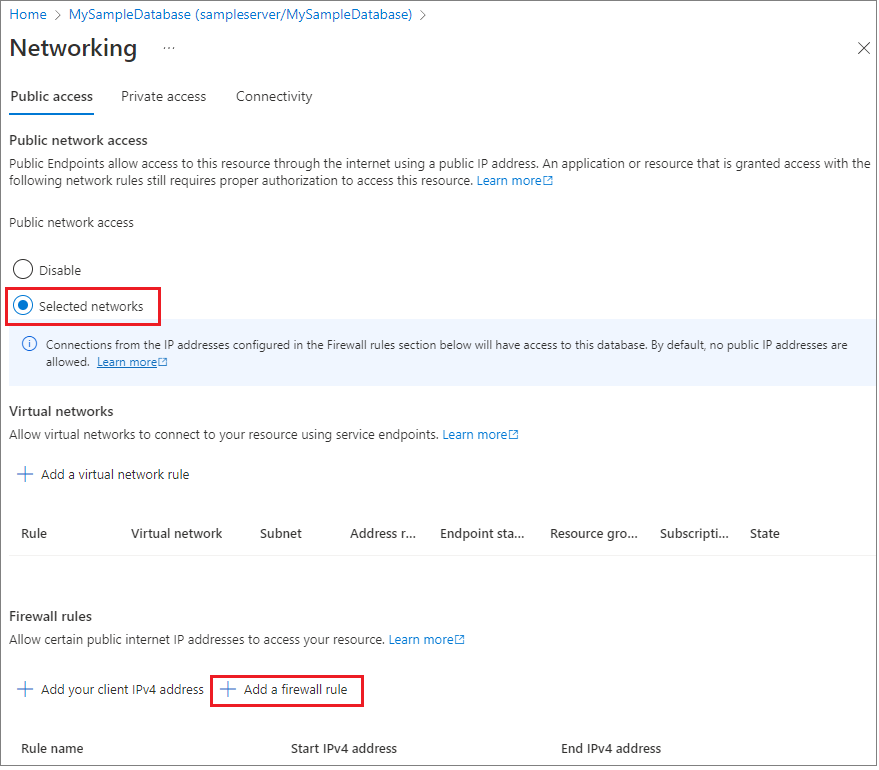Click the plus icon for Add your client IPv4 address
Viewport: 879px width, 770px height.
point(25,689)
